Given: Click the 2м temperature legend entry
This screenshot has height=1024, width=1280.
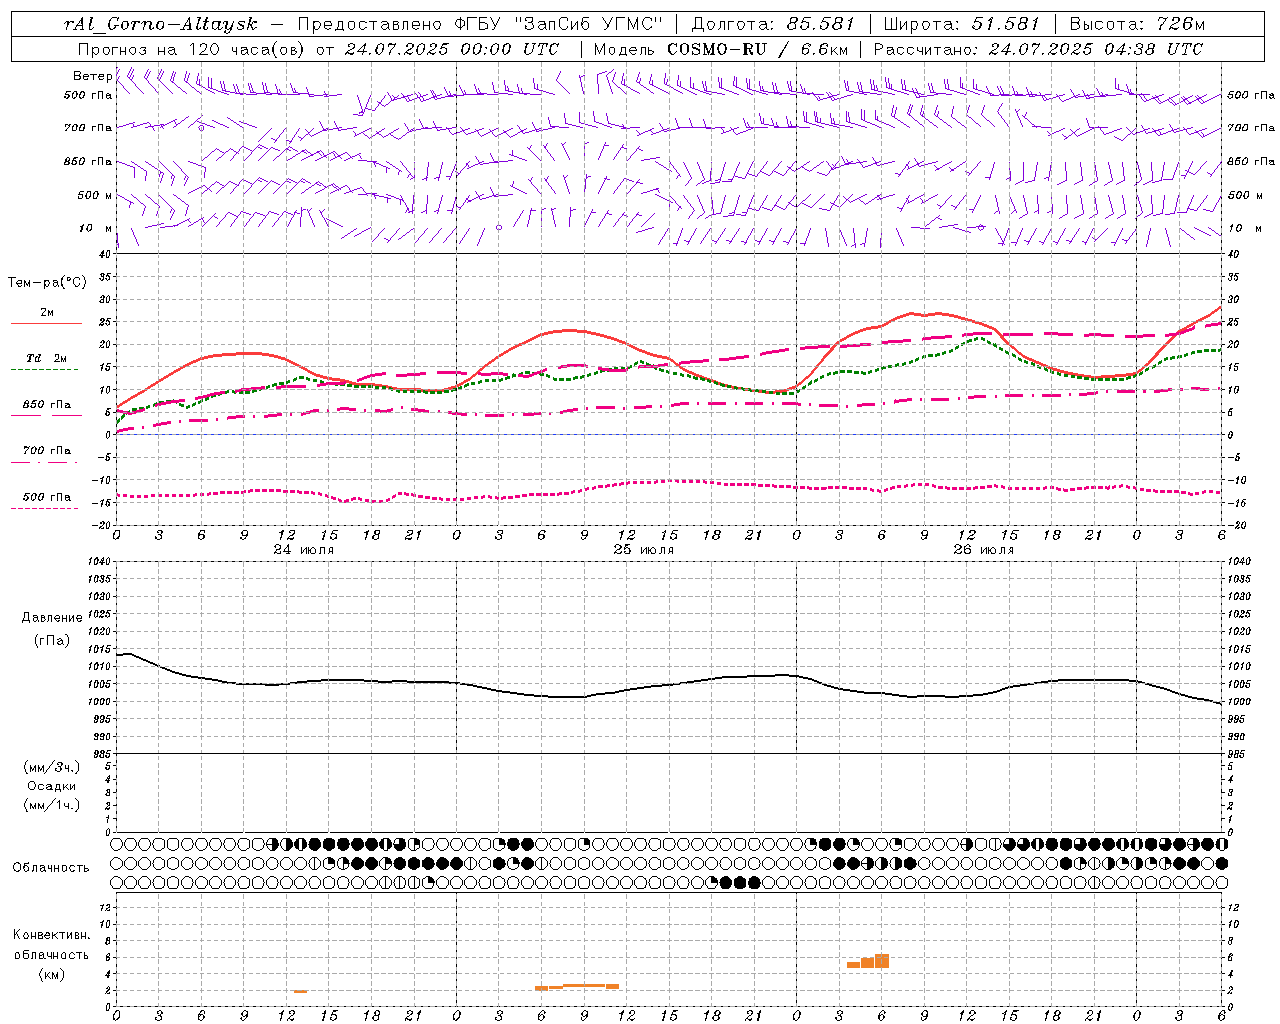Looking at the screenshot, I should (47, 313).
